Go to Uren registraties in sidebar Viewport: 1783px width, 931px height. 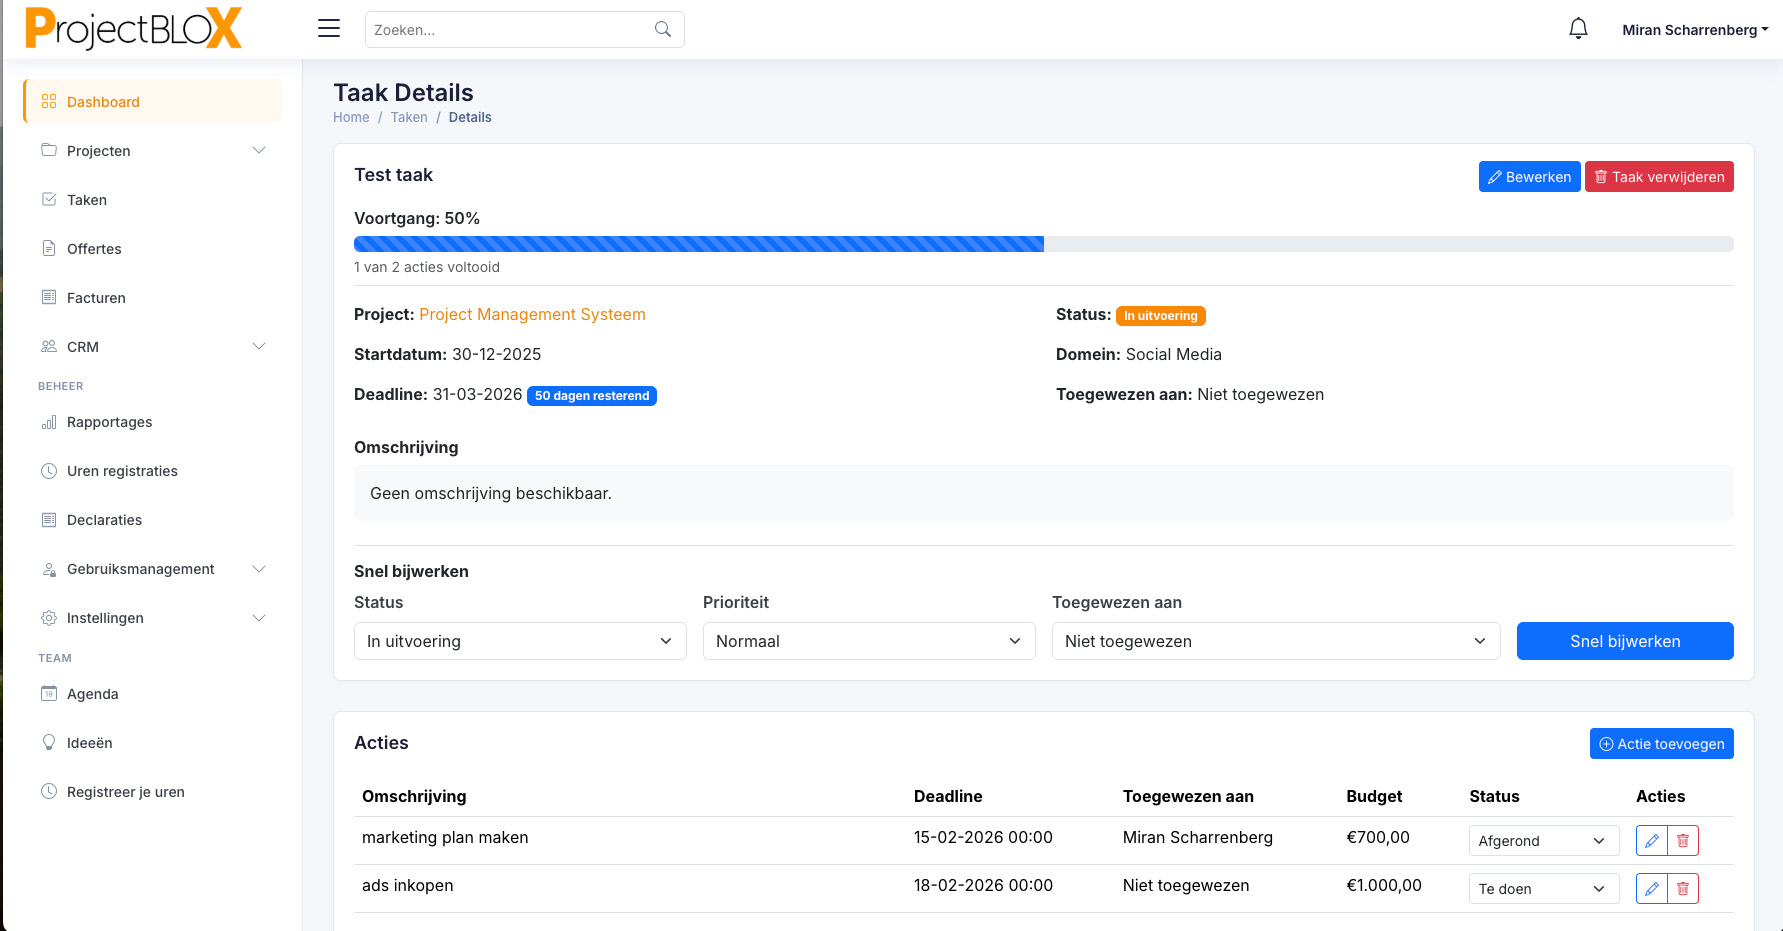[x=122, y=471]
